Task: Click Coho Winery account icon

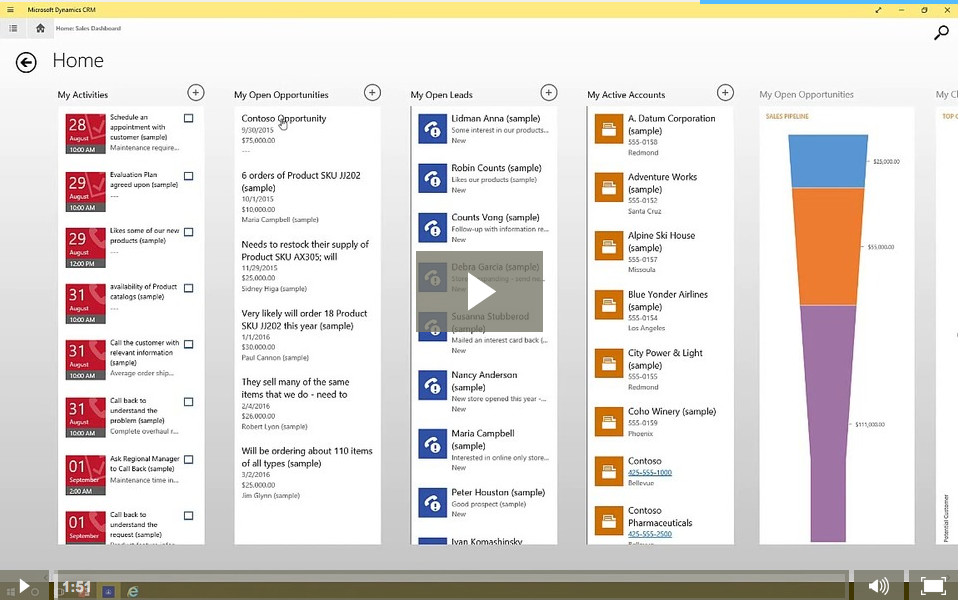Action: pyautogui.click(x=609, y=422)
